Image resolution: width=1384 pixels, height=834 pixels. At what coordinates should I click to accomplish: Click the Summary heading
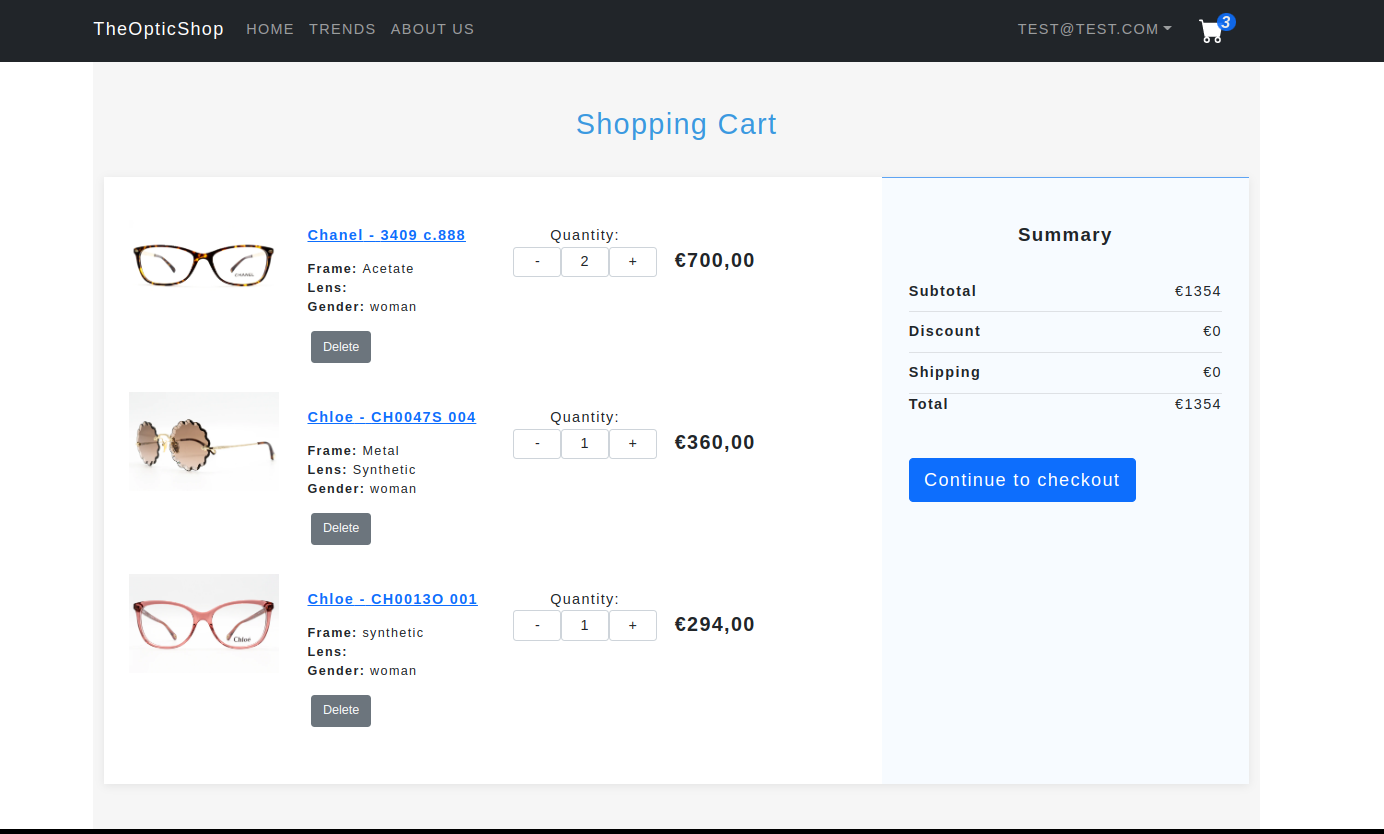click(x=1065, y=235)
